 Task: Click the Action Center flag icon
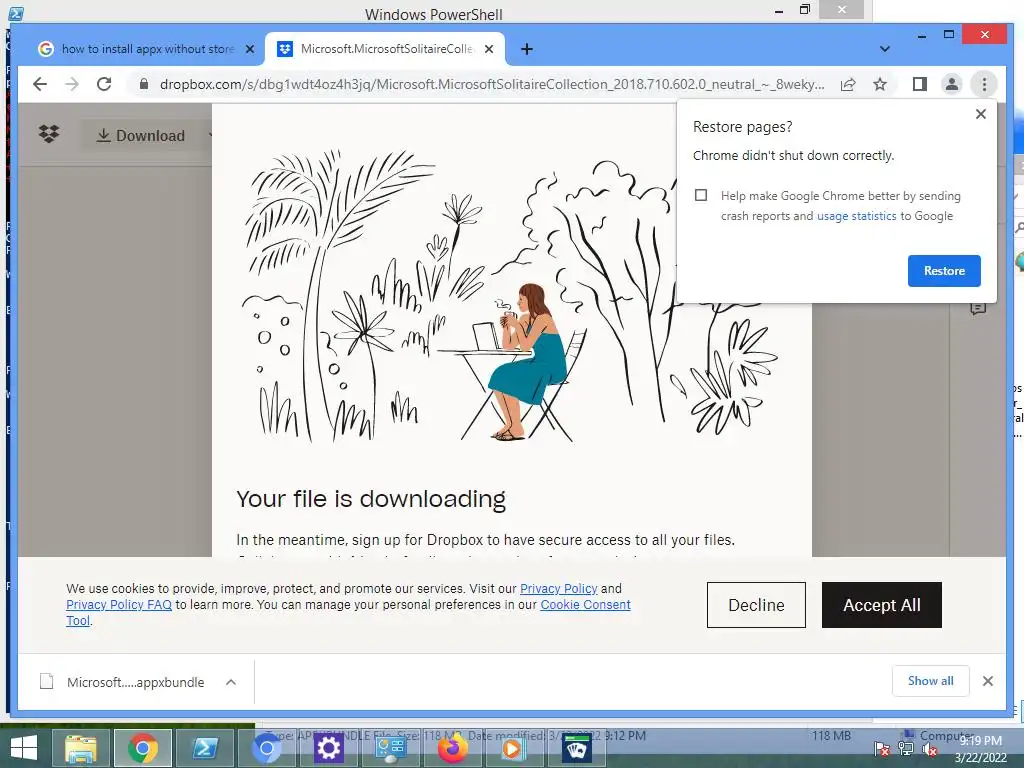(882, 748)
